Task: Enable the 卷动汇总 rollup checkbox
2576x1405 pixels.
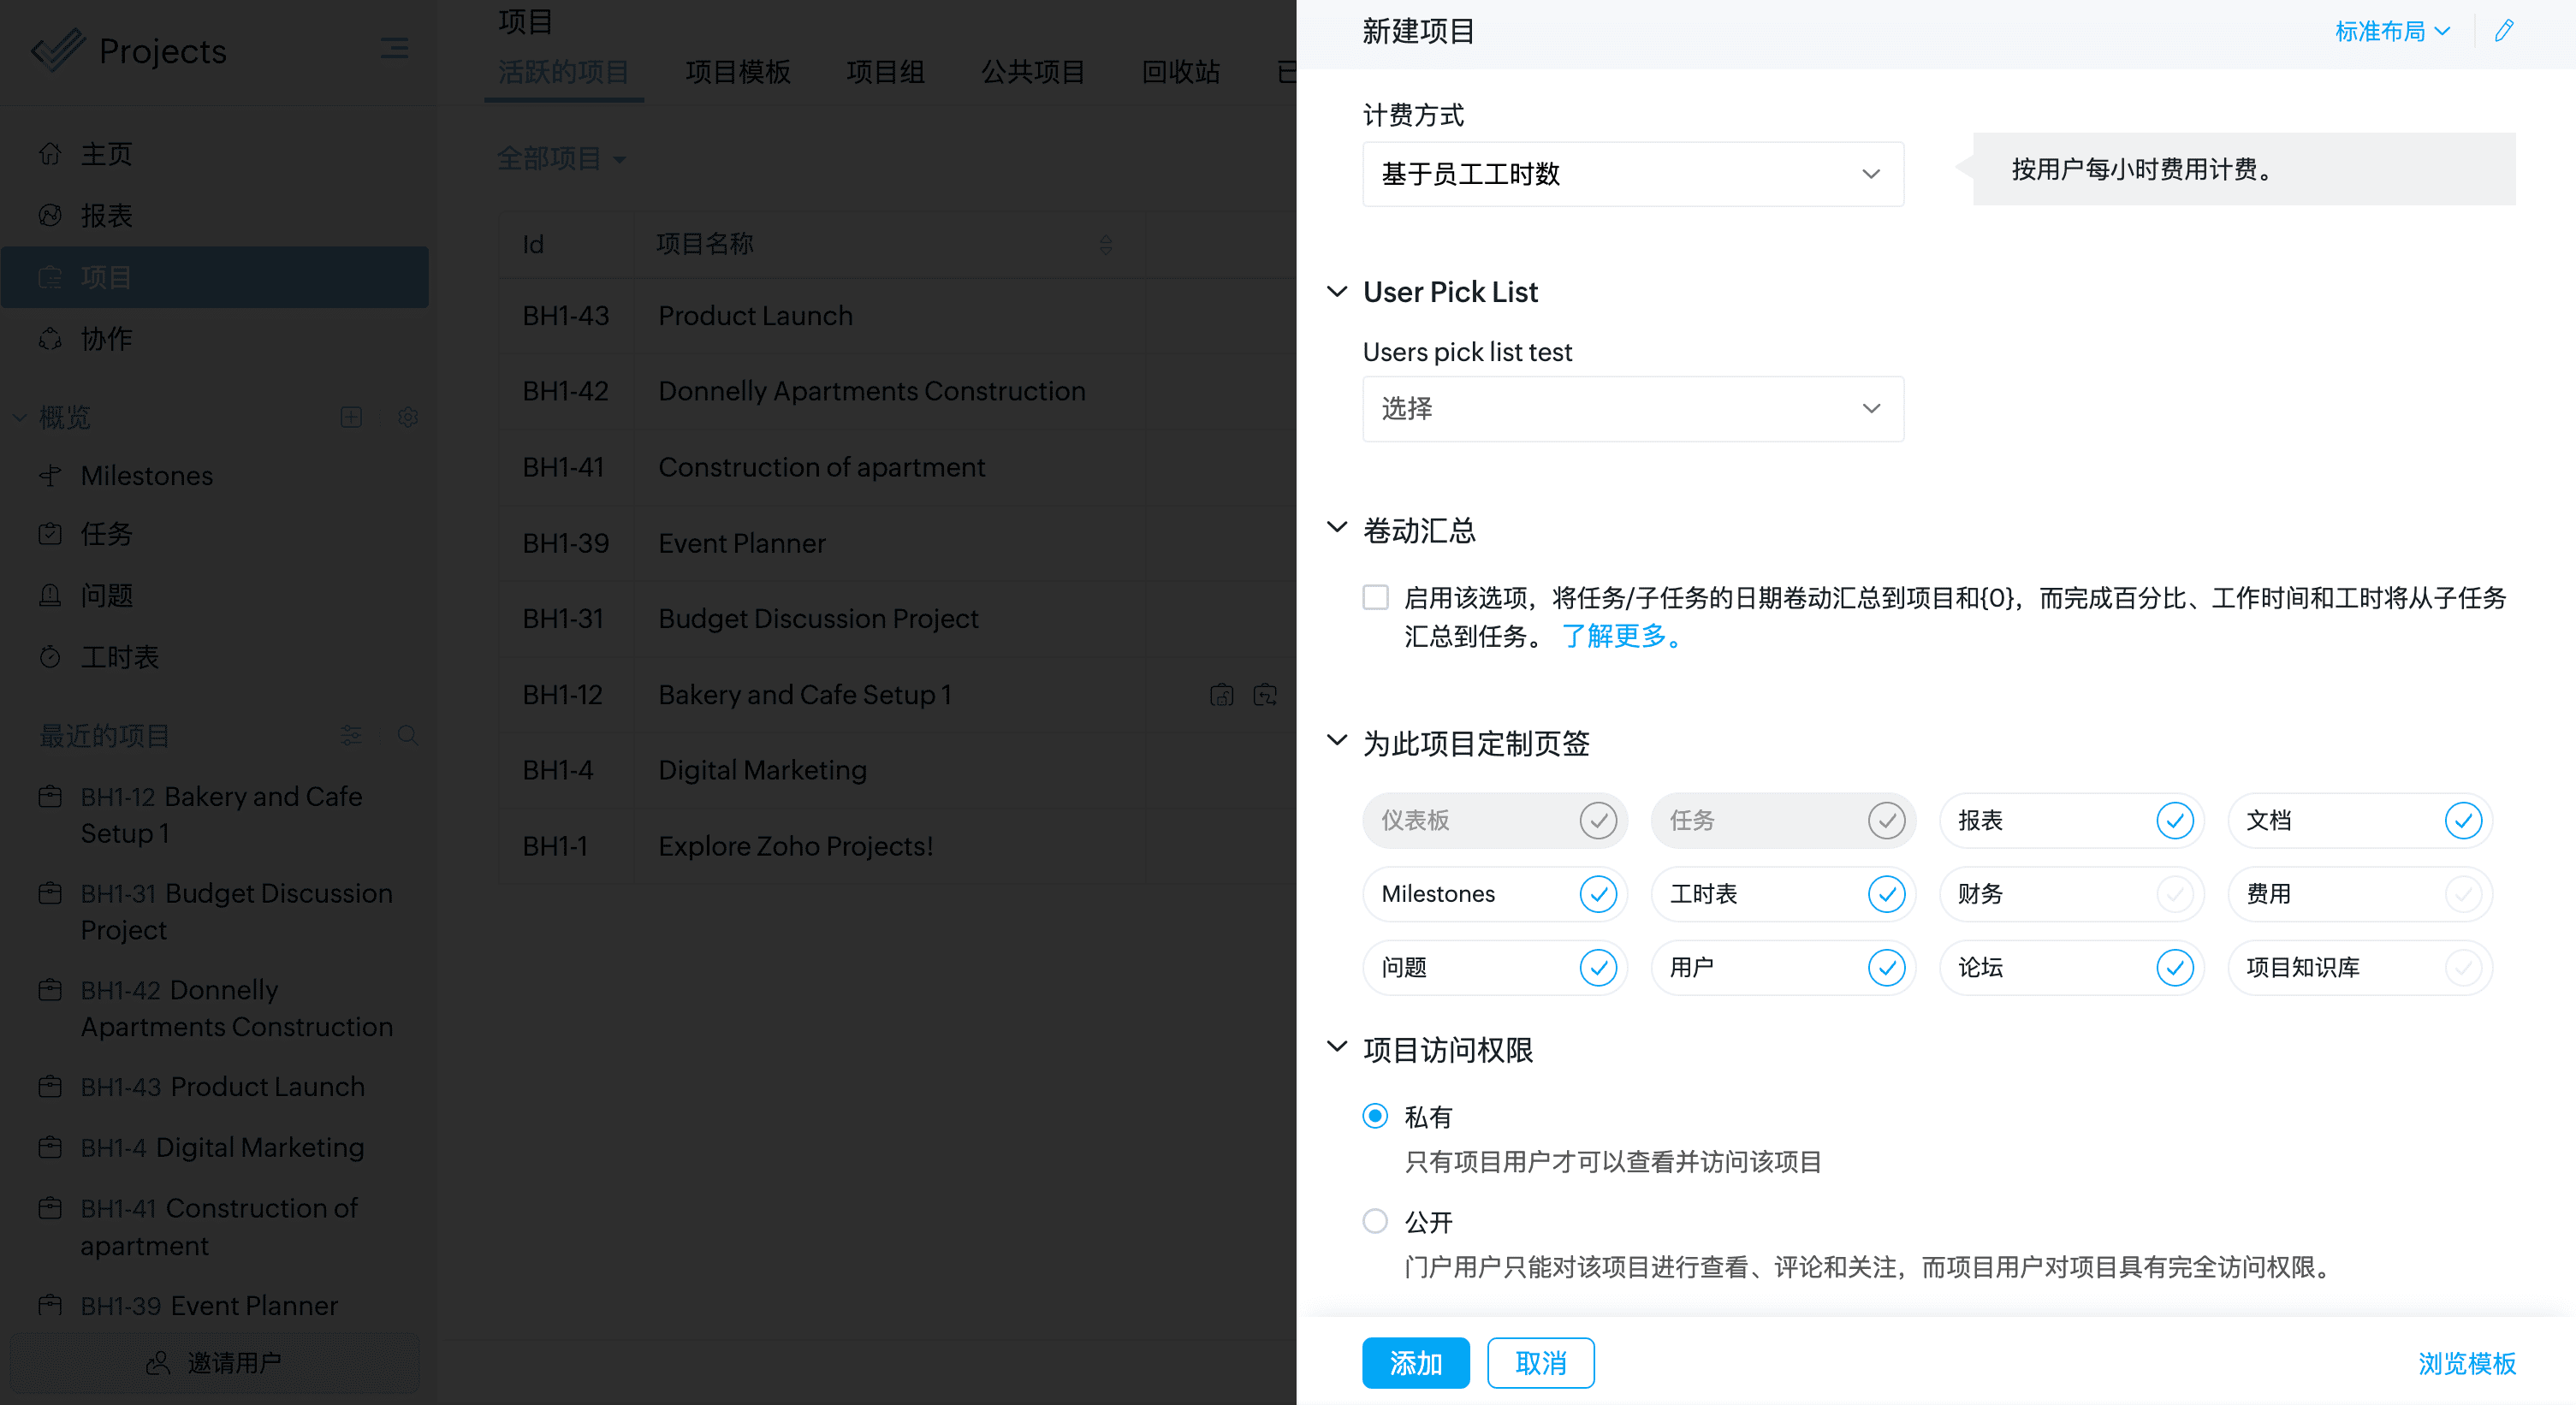Action: point(1376,598)
